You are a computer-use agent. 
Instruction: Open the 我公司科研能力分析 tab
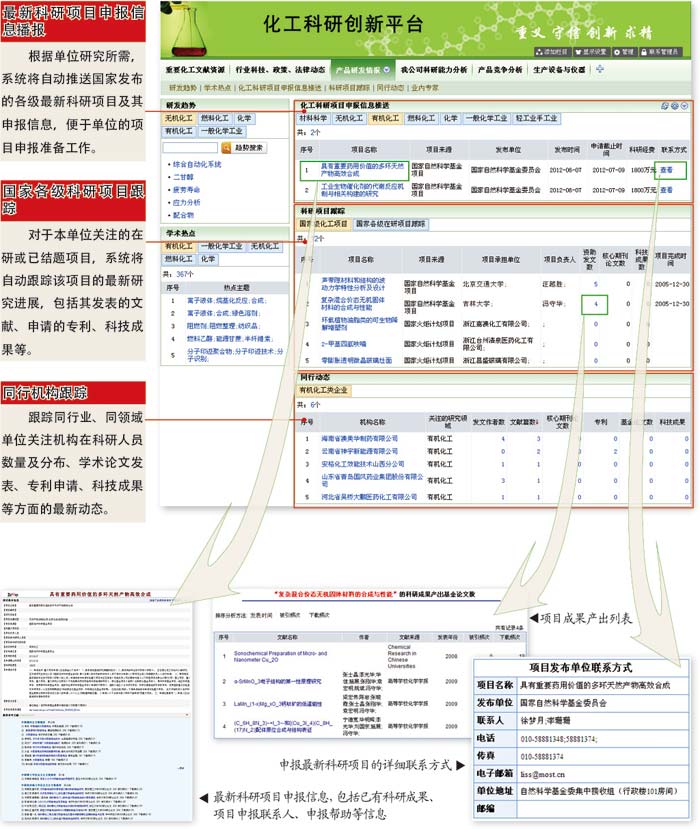pyautogui.click(x=434, y=70)
